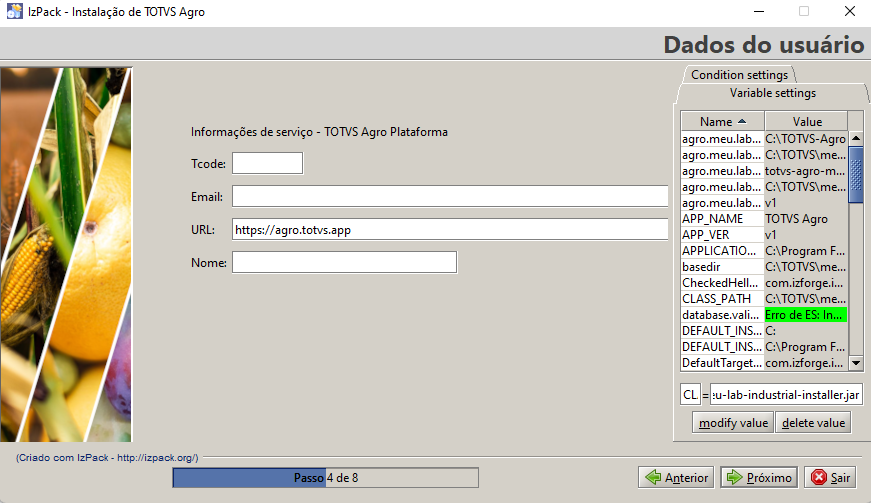The height and width of the screenshot is (503, 871).
Task: Click the agro.meu.lab... row with value v1
Action: pos(764,203)
